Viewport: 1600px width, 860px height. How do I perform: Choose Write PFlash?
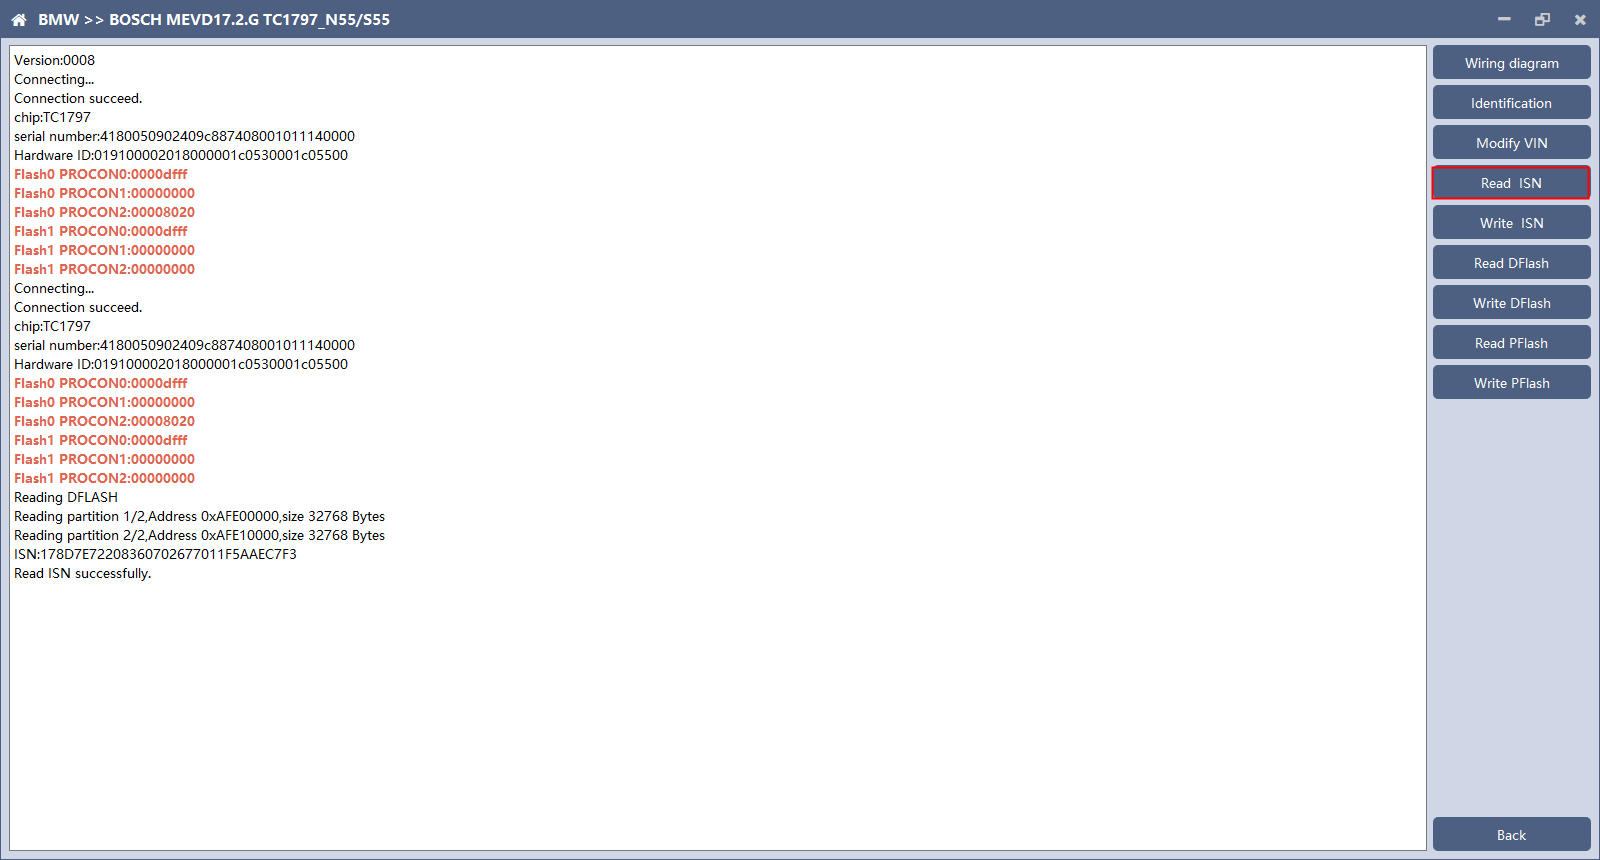(1511, 382)
